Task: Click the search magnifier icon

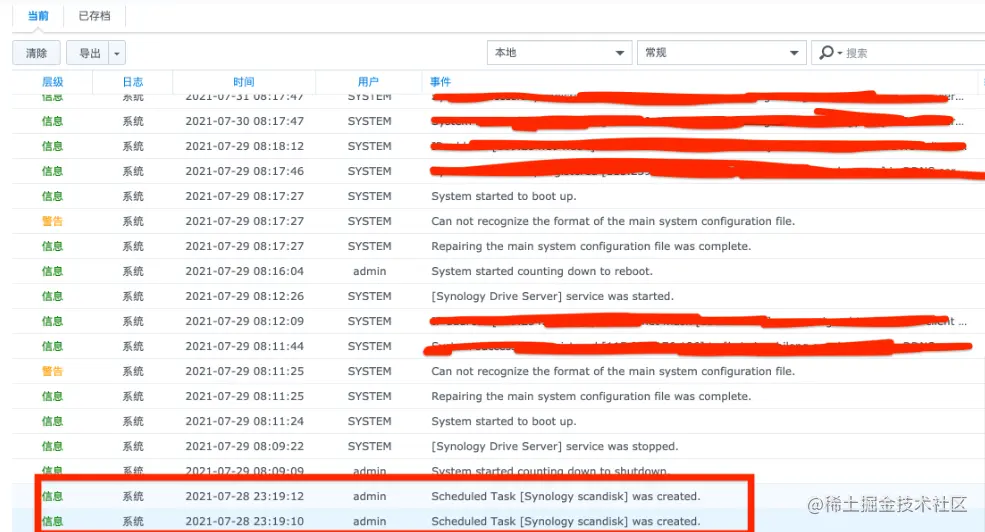Action: [827, 53]
